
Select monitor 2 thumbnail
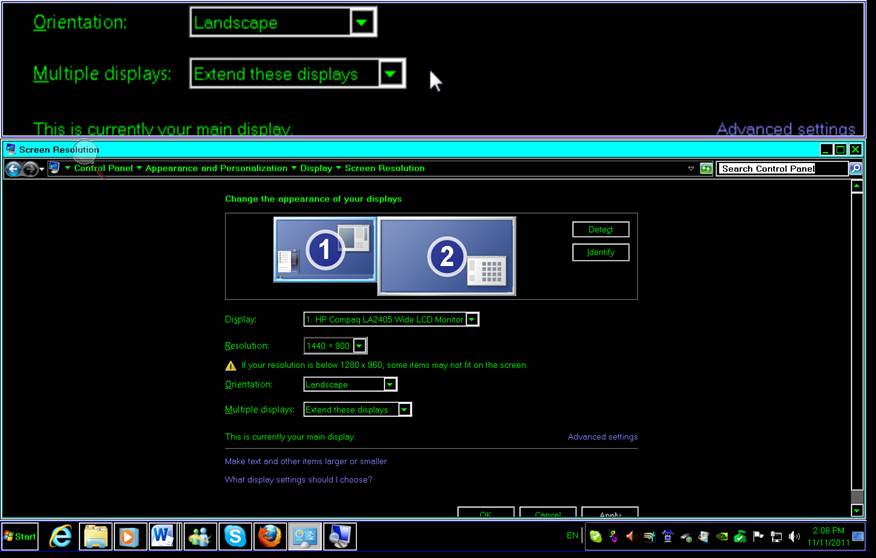[x=446, y=256]
